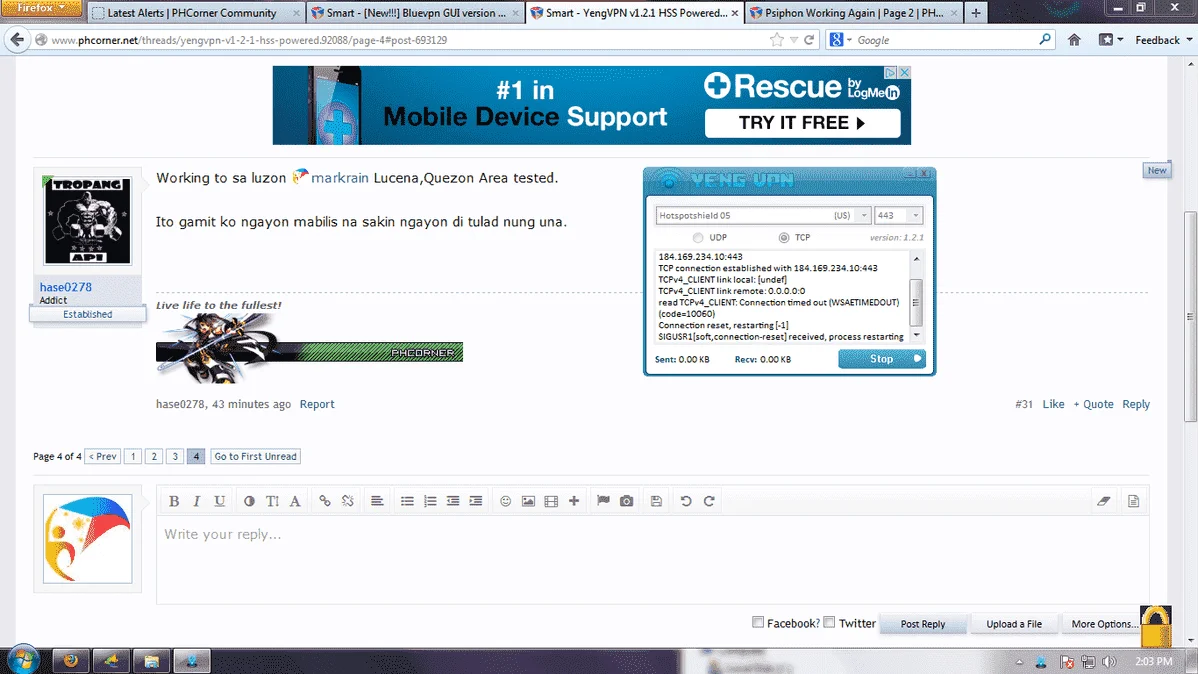Viewport: 1198px width, 674px height.
Task: Open the plus insert options icon
Action: click(574, 501)
